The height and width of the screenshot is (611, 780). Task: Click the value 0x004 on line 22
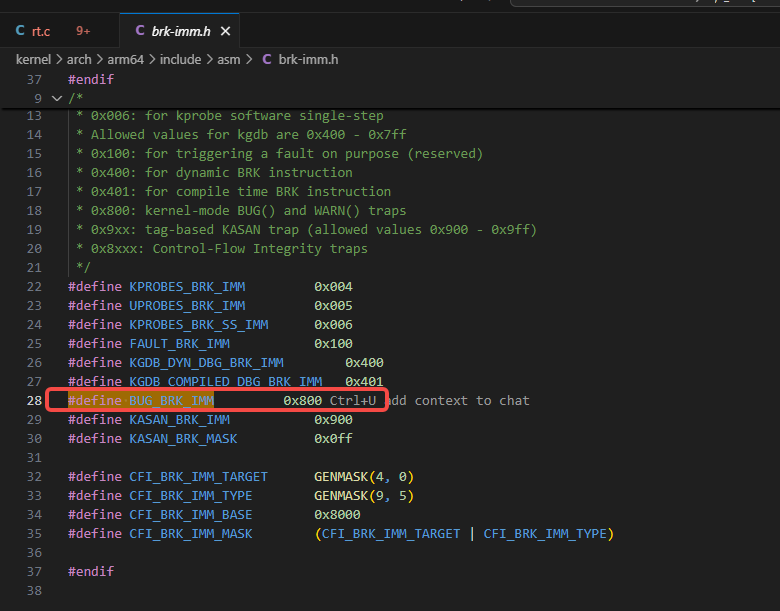333,287
